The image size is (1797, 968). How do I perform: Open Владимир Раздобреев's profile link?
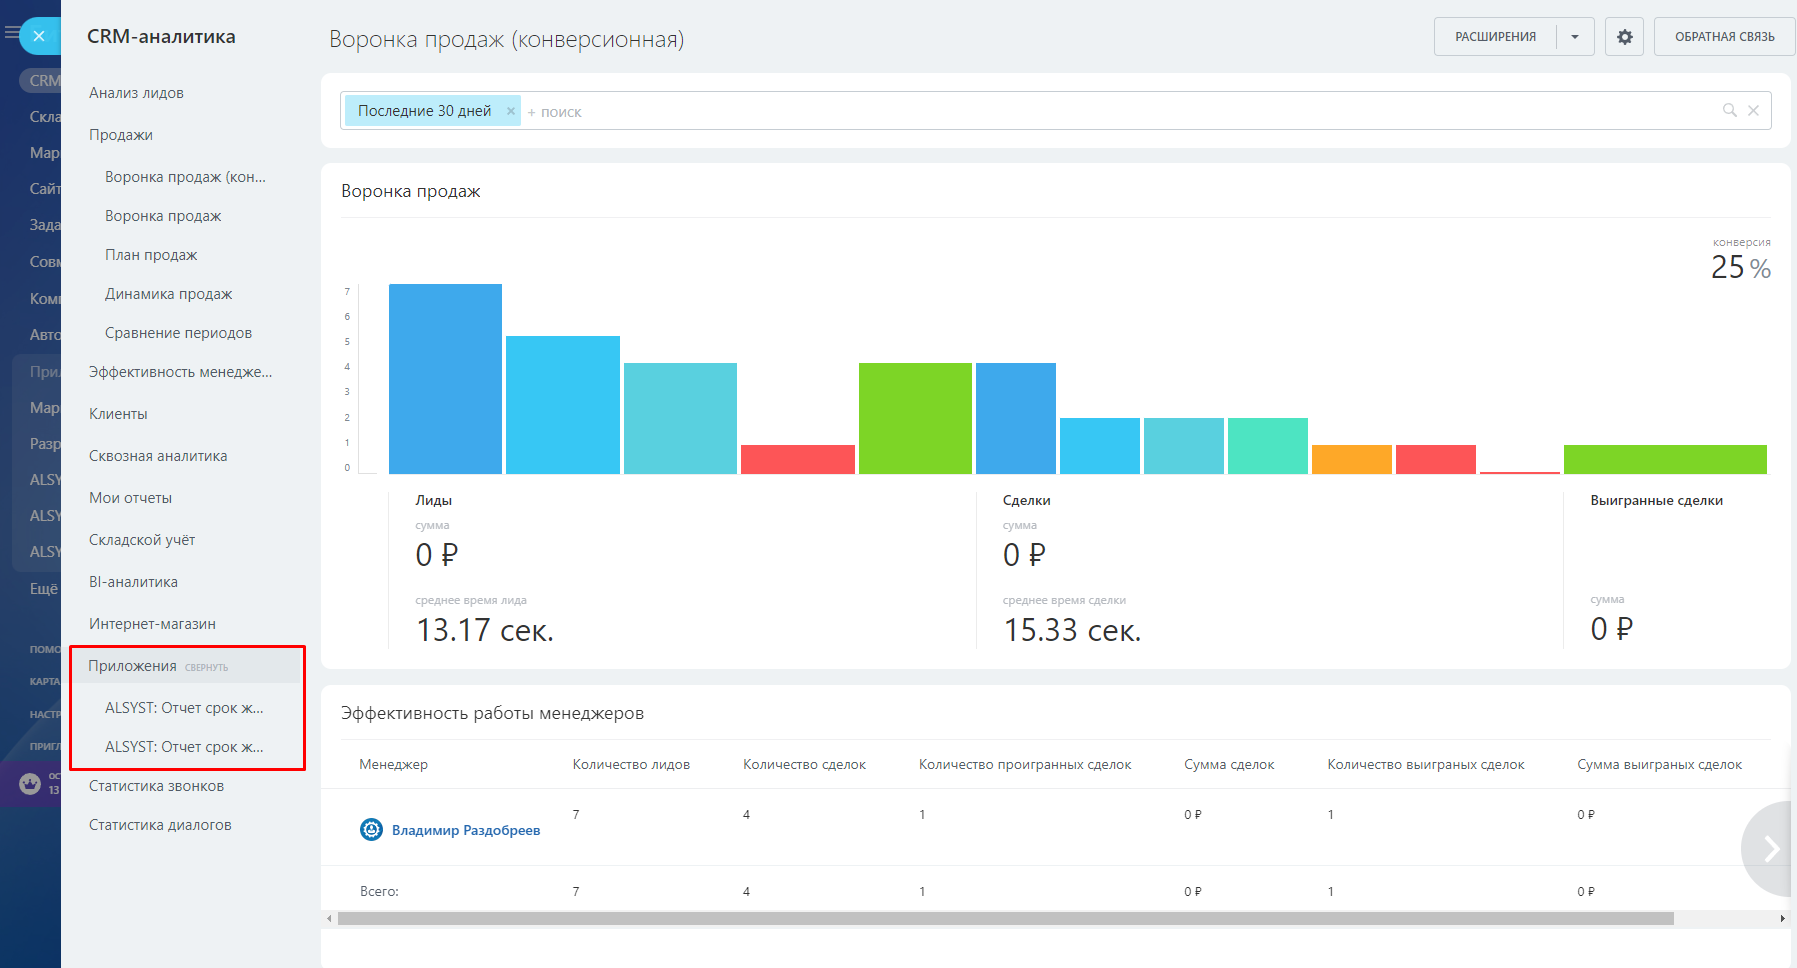click(465, 830)
